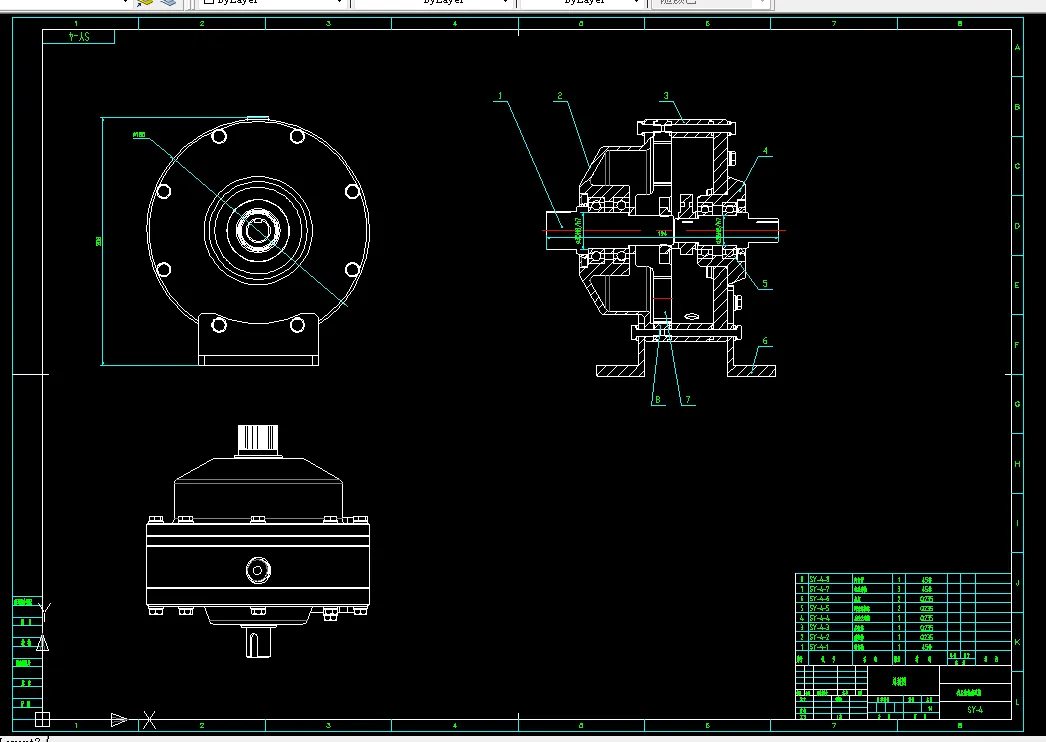Pick balloon number 4 on section view
The height and width of the screenshot is (742, 1046).
[765, 151]
